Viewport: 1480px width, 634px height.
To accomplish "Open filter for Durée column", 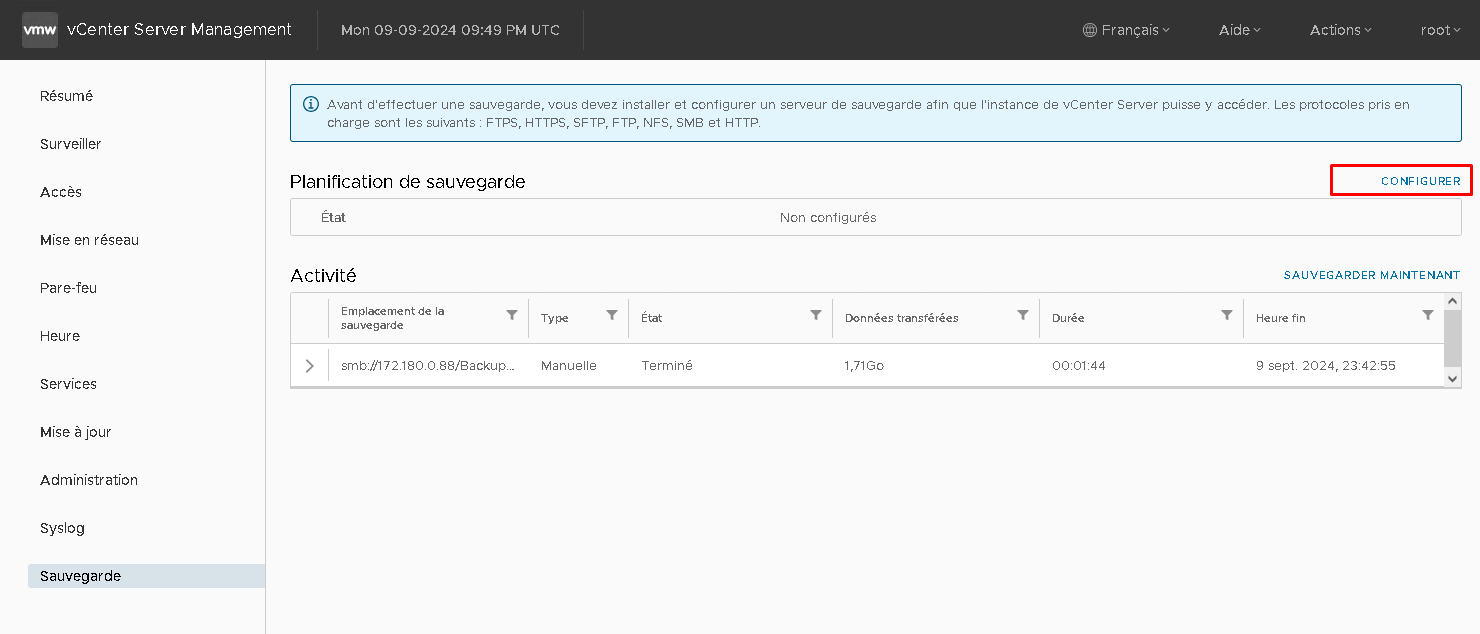I will click(x=1227, y=315).
